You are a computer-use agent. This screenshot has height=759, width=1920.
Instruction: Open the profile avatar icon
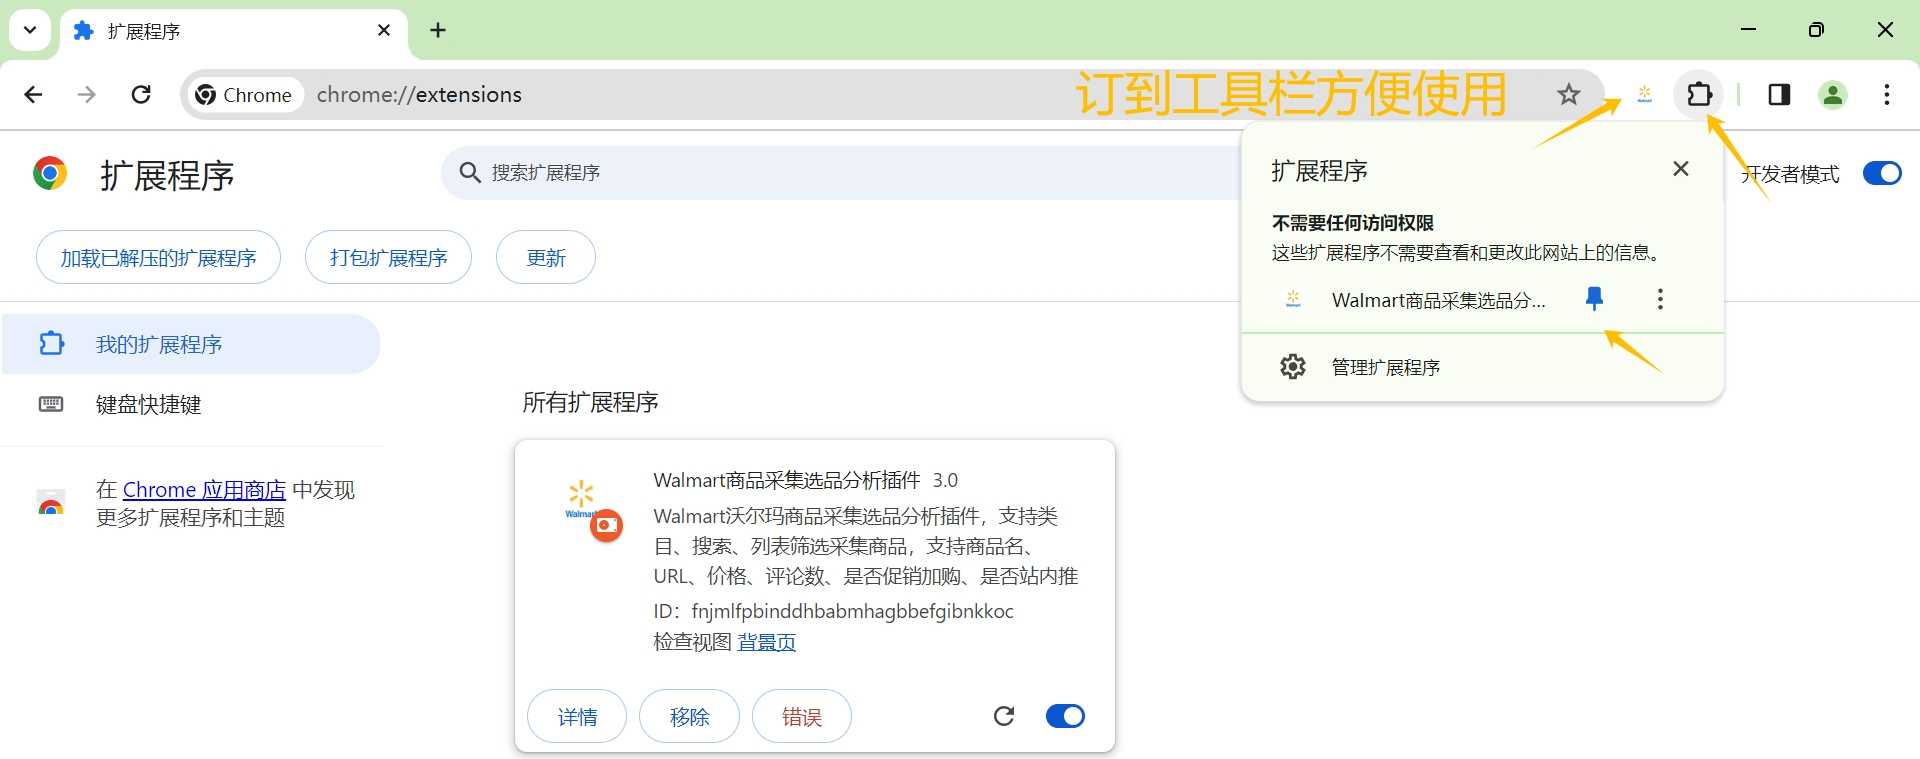[x=1833, y=95]
